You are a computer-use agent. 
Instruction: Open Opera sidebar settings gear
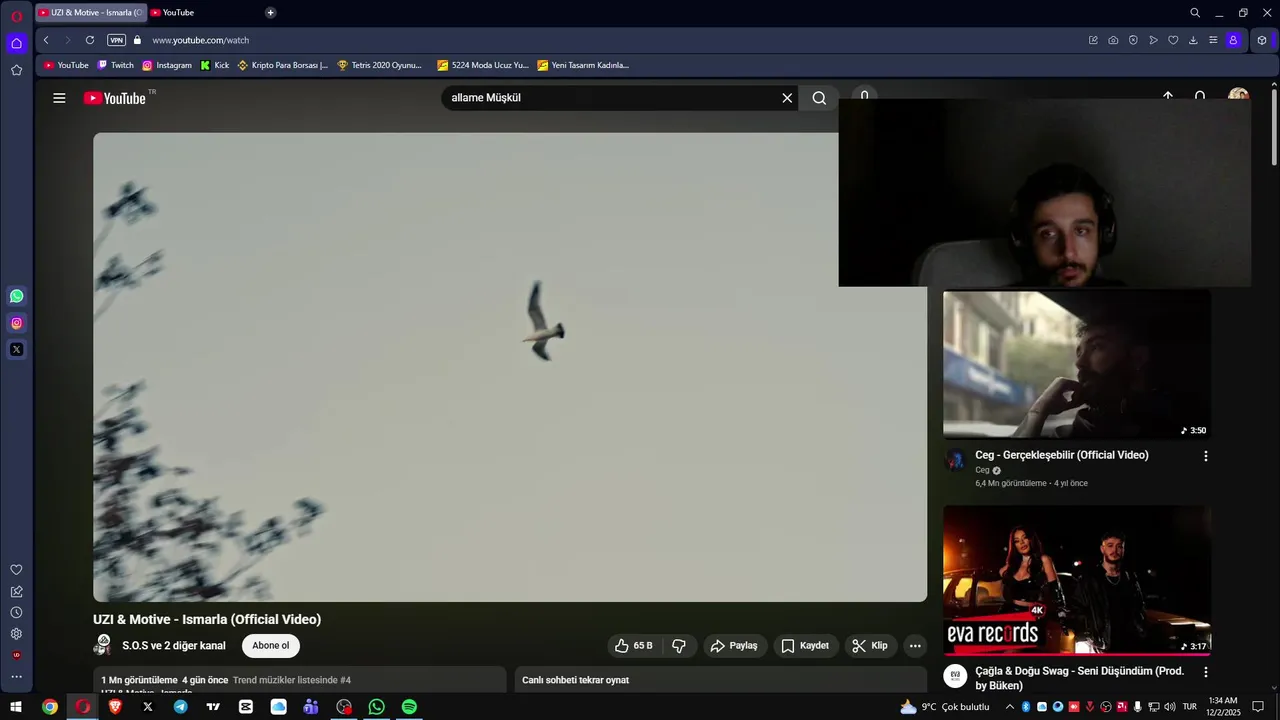(x=16, y=634)
